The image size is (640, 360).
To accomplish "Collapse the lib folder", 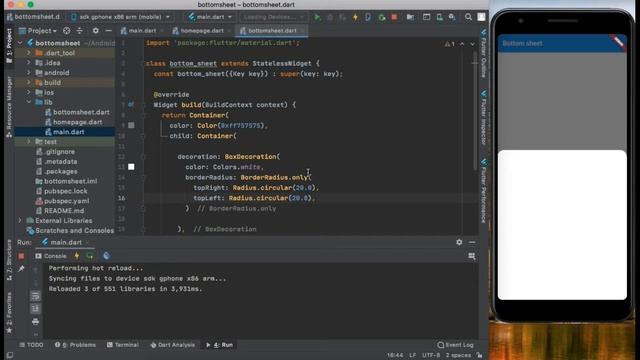I will click(29, 102).
